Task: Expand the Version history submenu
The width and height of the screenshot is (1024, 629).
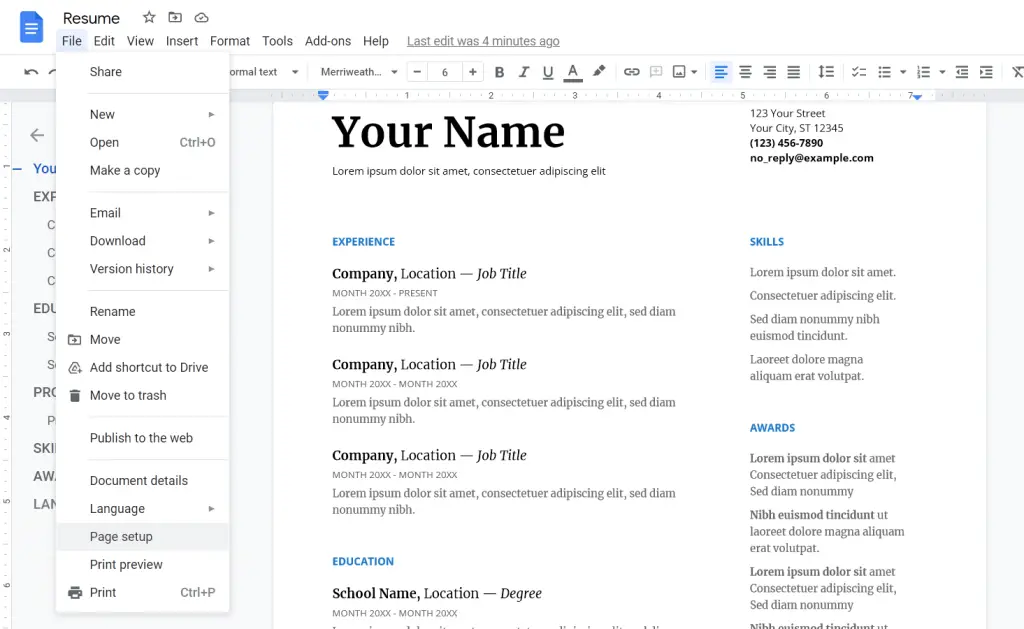Action: (x=143, y=269)
